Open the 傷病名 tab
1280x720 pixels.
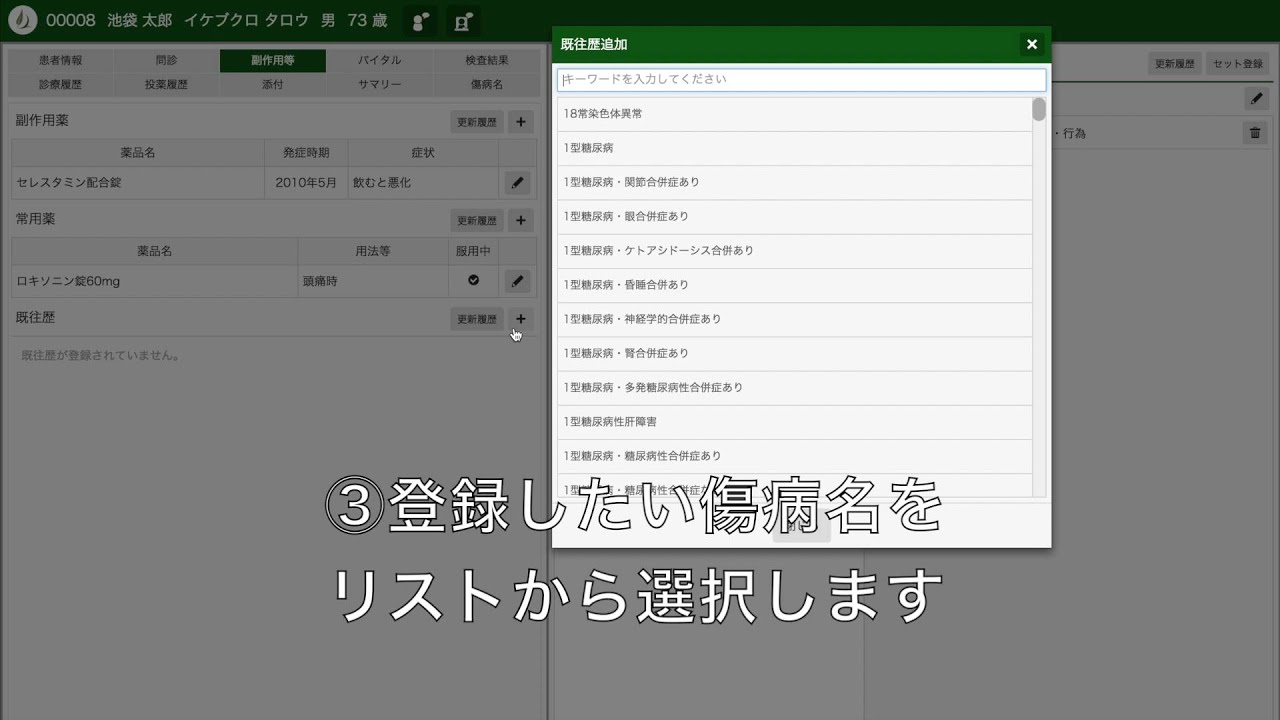click(x=486, y=85)
